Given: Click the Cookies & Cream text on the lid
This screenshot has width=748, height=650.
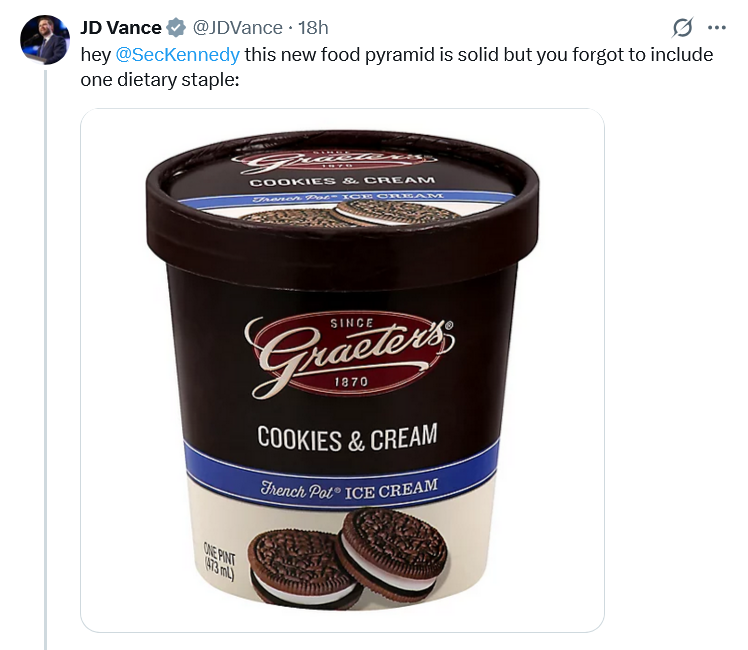Looking at the screenshot, I should (x=343, y=181).
